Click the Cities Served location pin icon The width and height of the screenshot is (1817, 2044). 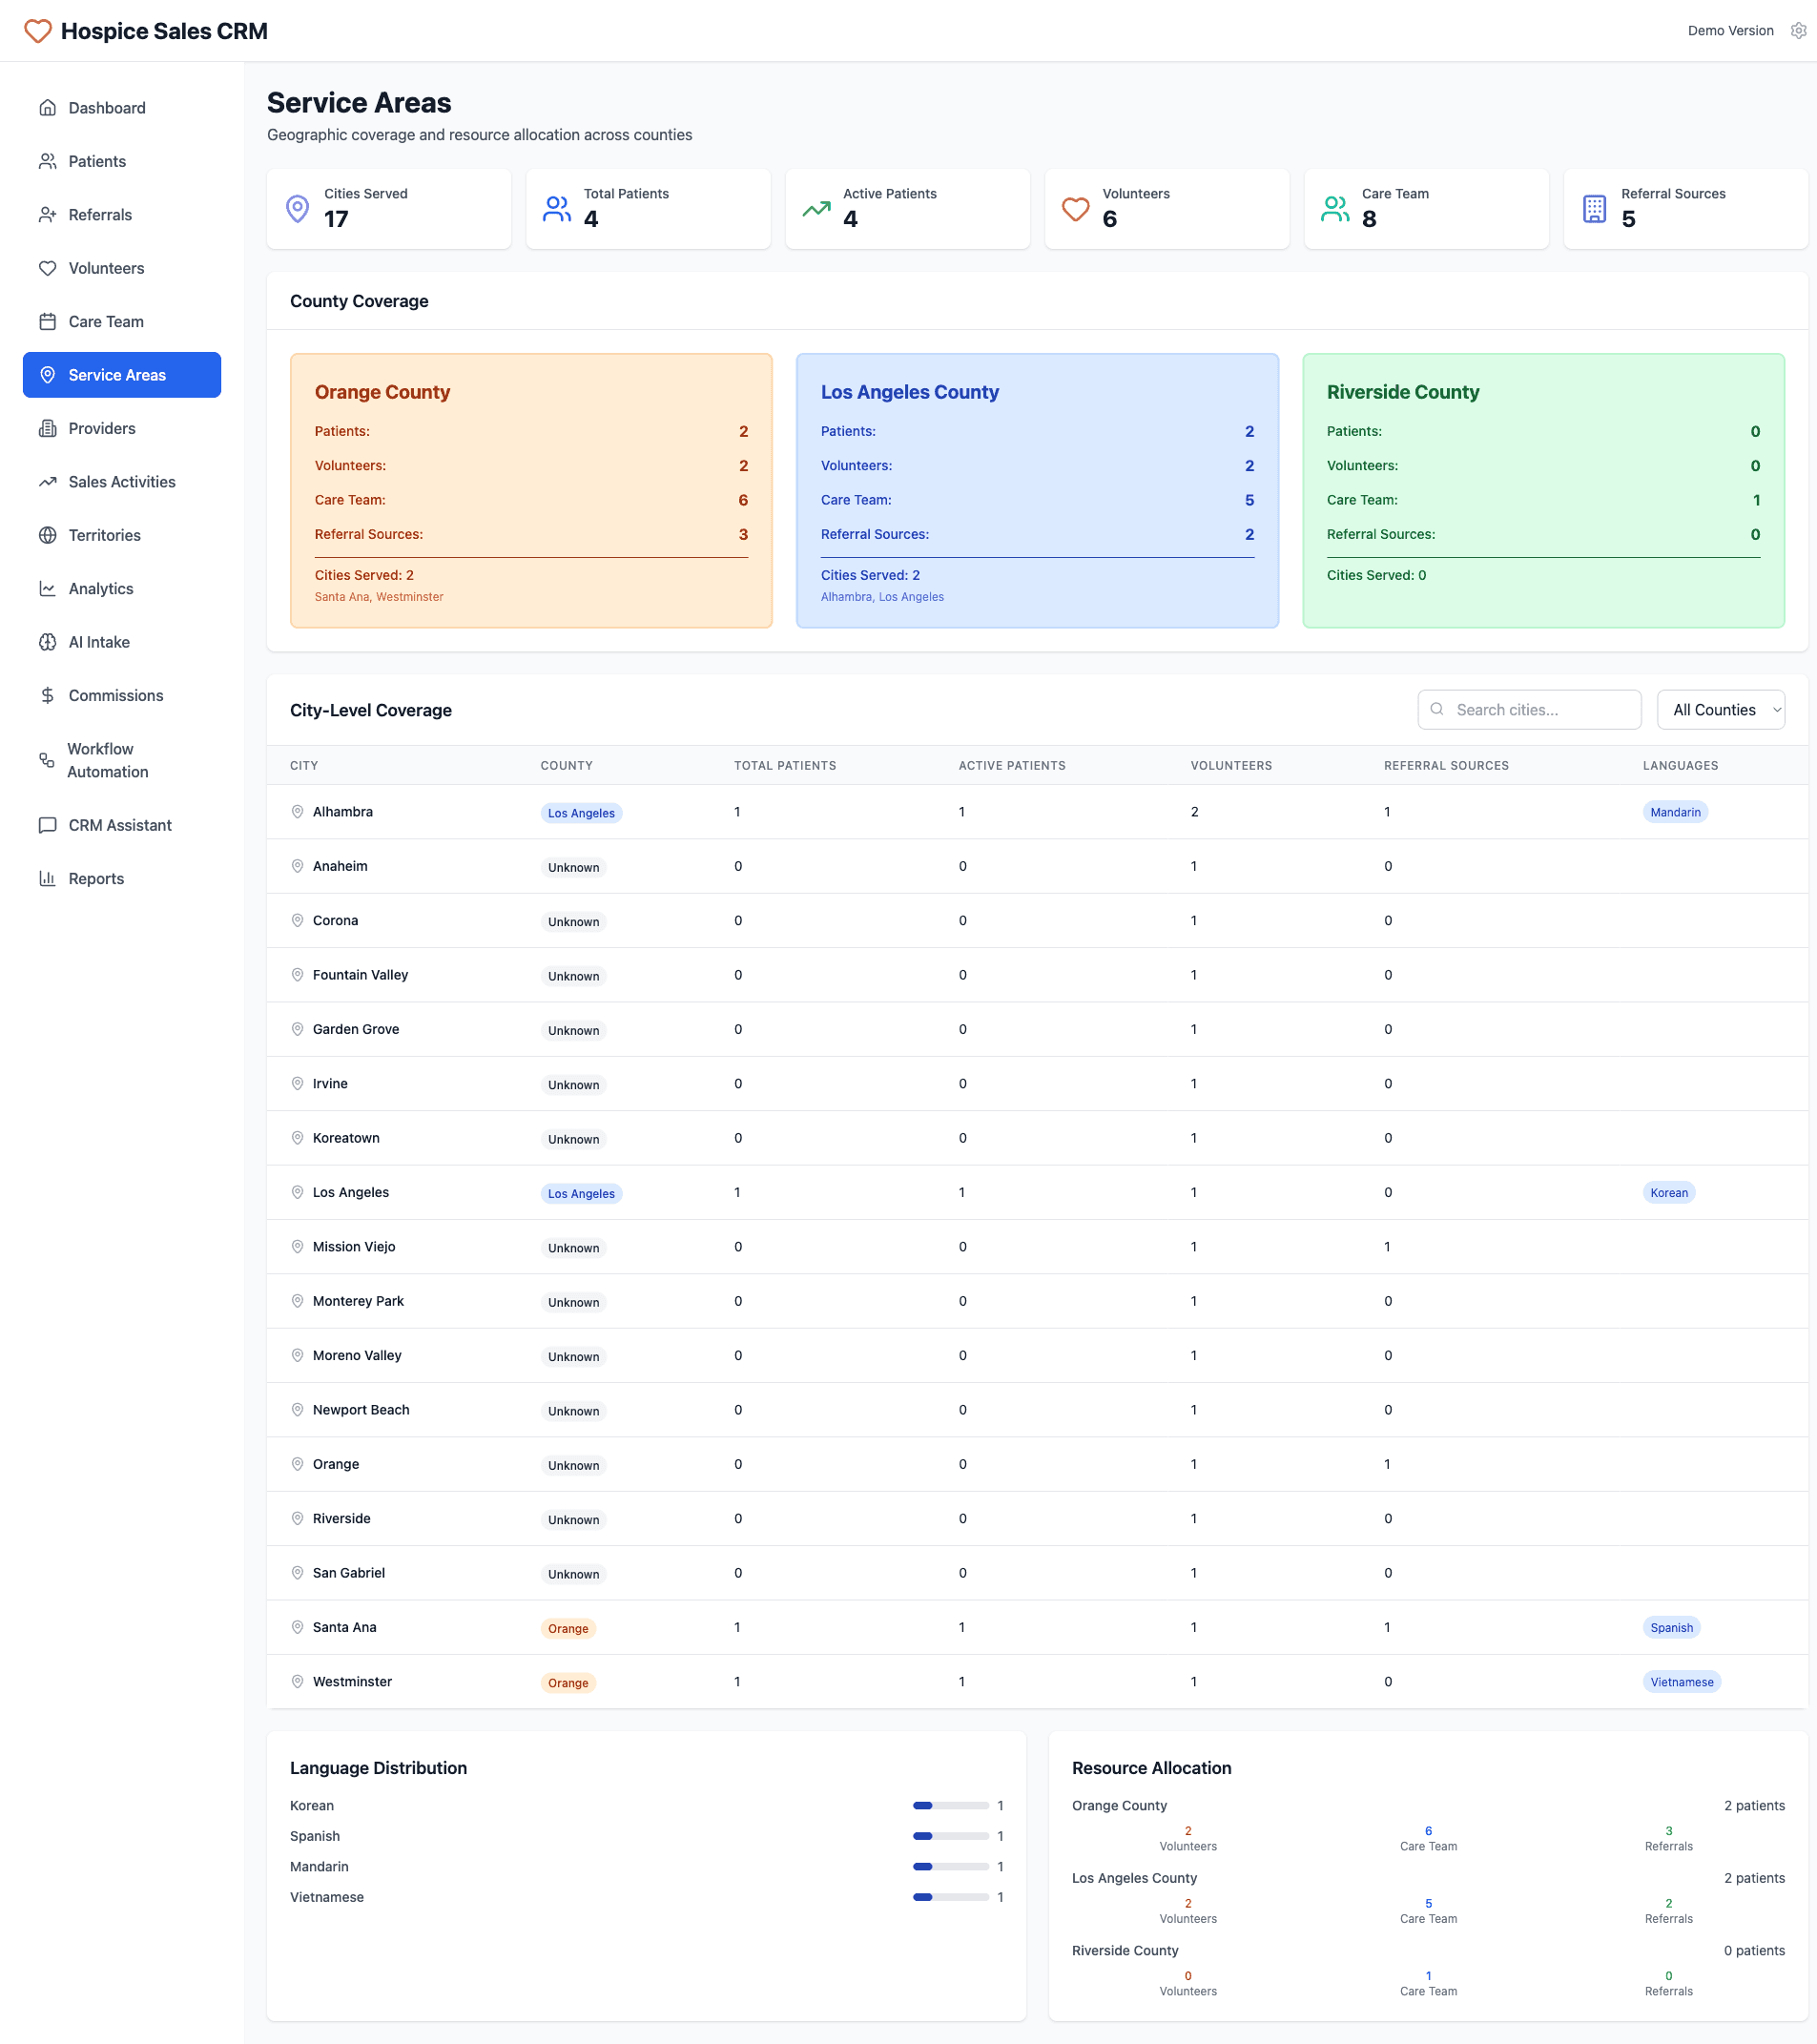297,208
